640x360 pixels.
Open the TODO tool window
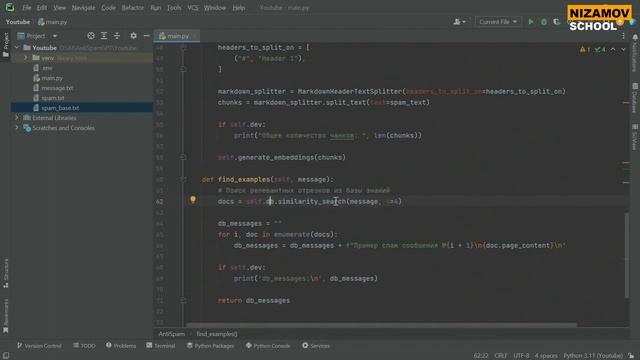click(84, 346)
